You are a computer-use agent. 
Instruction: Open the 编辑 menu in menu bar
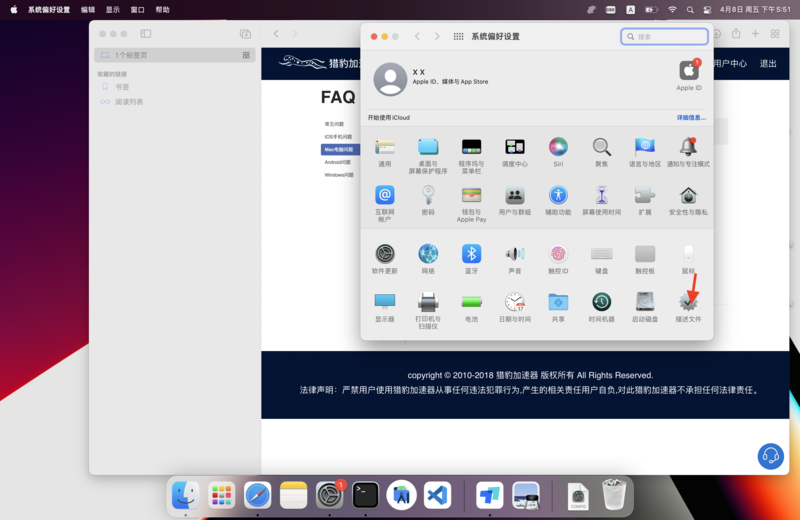(88, 9)
